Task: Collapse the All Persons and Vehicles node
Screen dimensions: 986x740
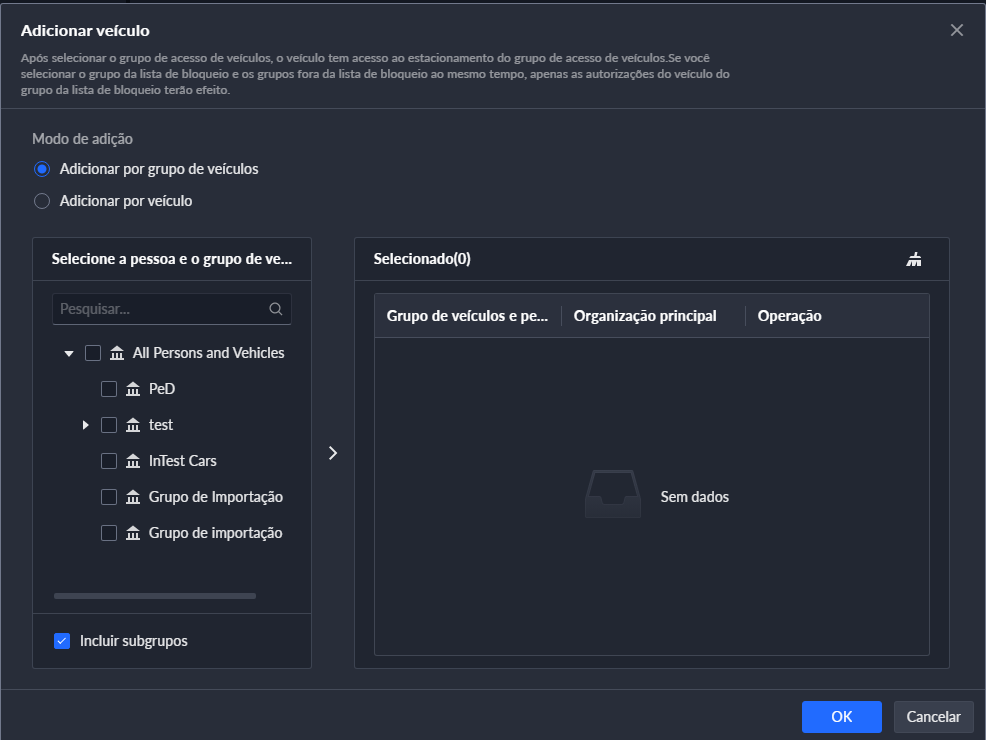Action: coord(69,354)
